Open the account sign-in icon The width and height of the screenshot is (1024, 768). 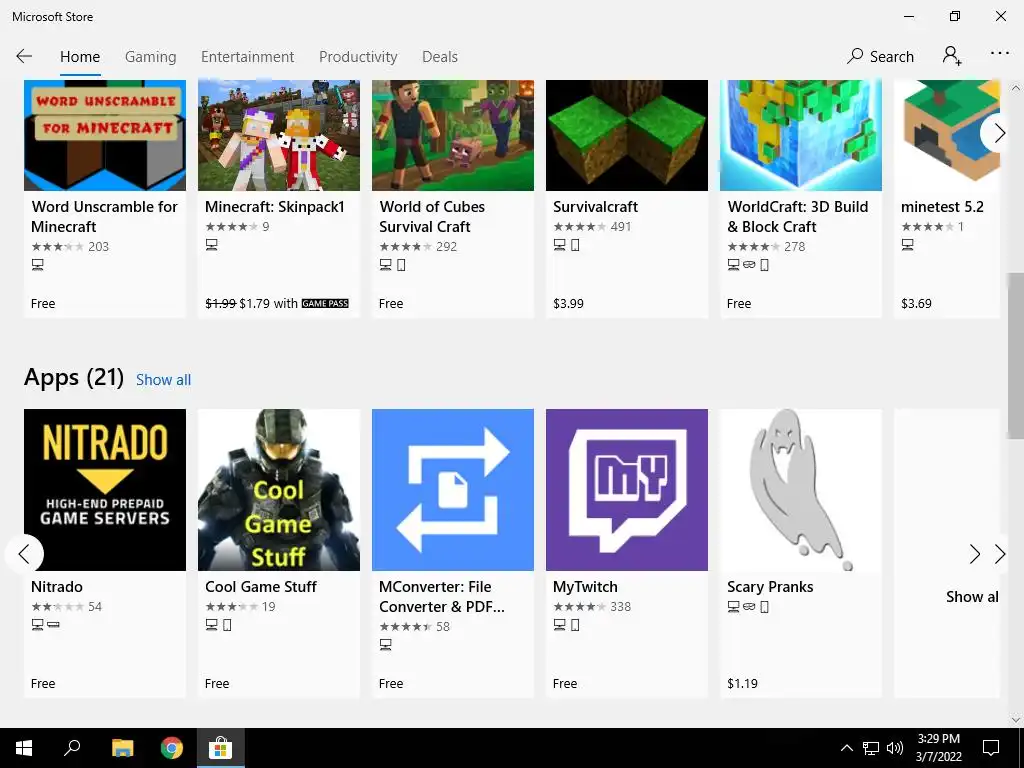(x=952, y=56)
